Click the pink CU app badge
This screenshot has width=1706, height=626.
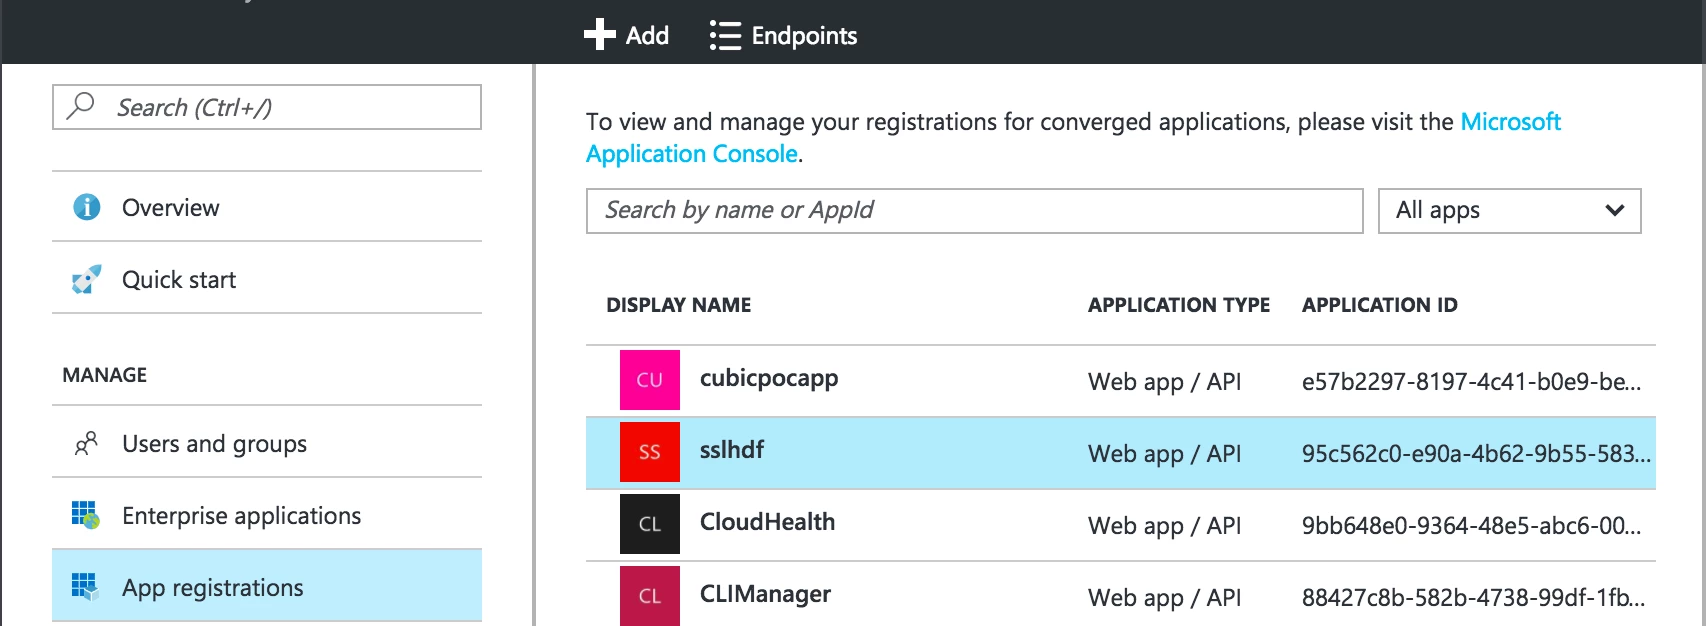point(650,380)
